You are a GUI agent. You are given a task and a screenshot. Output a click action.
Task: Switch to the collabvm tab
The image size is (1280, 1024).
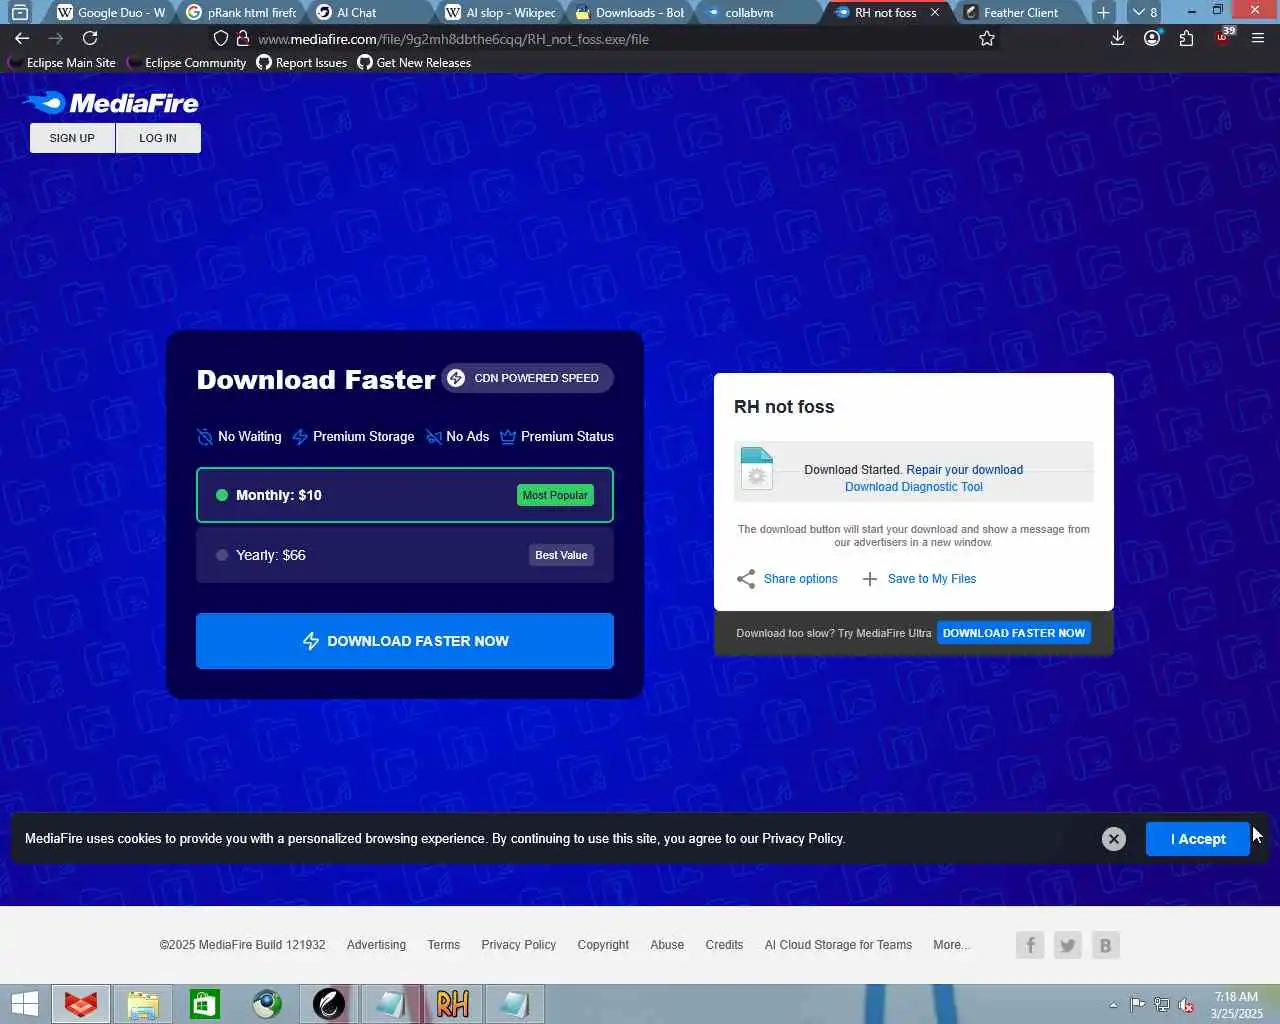tap(758, 12)
